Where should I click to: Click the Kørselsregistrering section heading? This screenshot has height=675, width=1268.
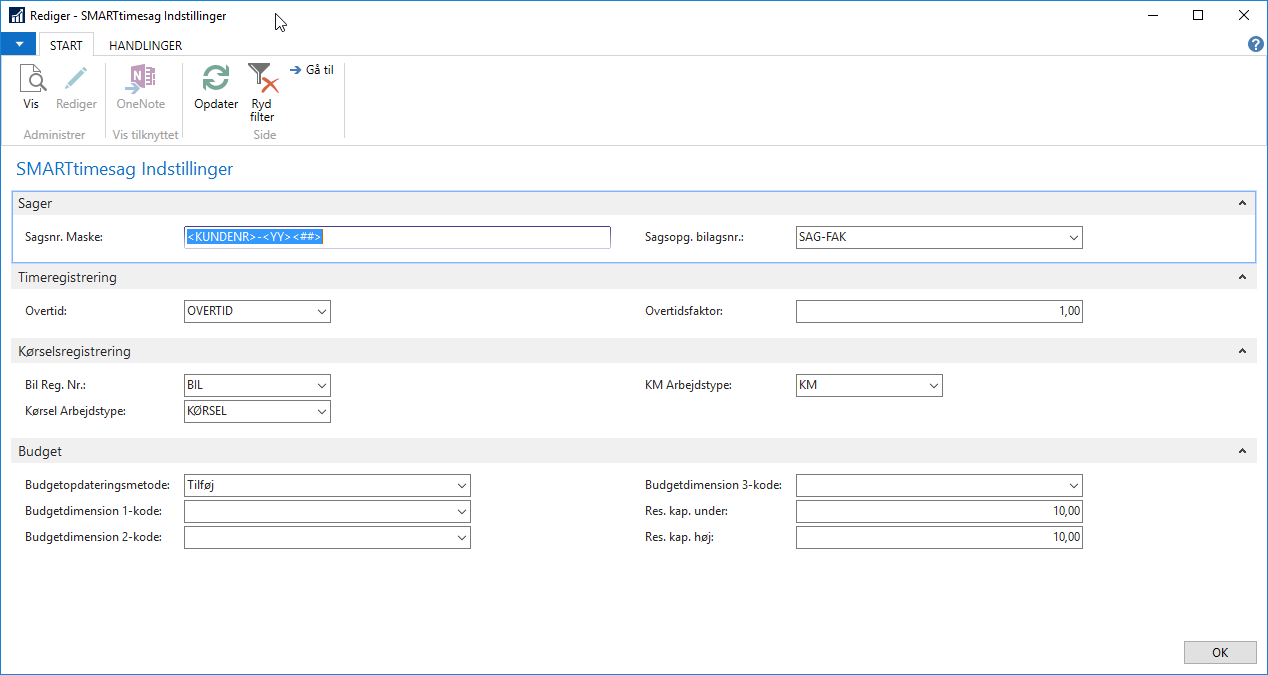pyautogui.click(x=75, y=351)
